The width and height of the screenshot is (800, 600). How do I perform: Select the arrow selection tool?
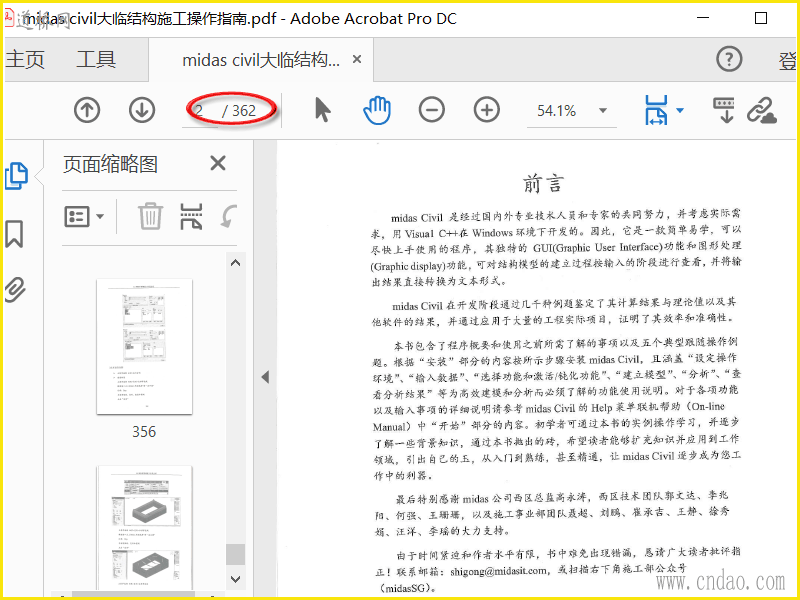322,110
